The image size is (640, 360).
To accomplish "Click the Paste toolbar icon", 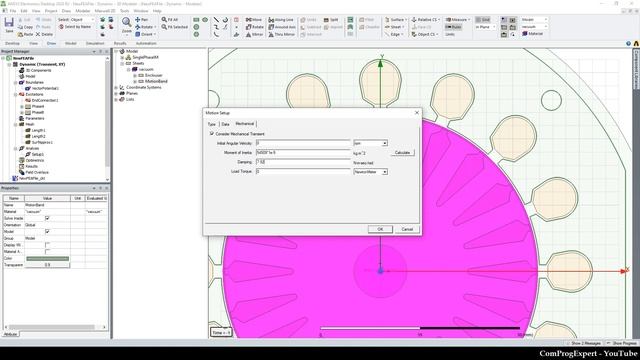I will pyautogui.click(x=26, y=34).
